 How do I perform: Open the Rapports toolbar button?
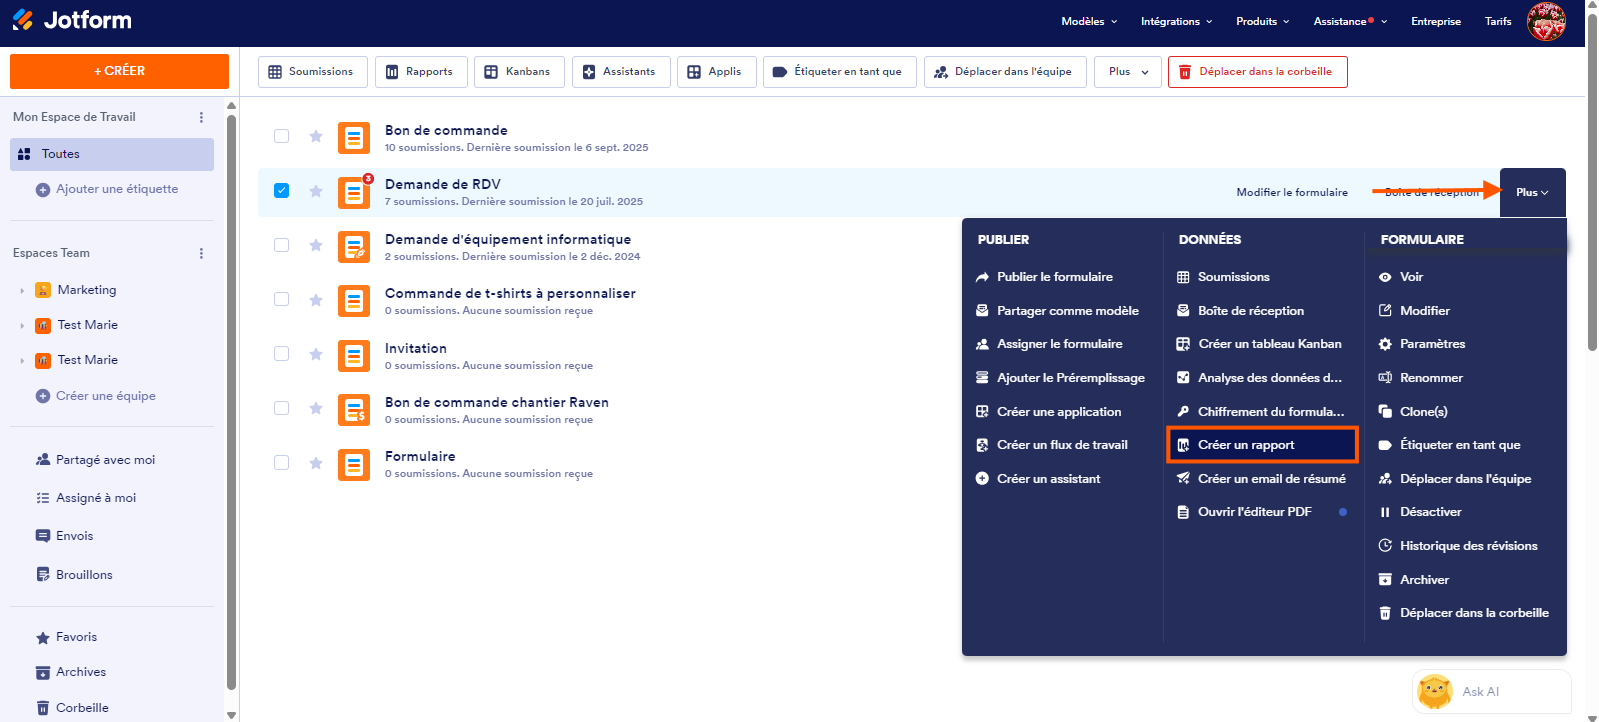(x=421, y=72)
